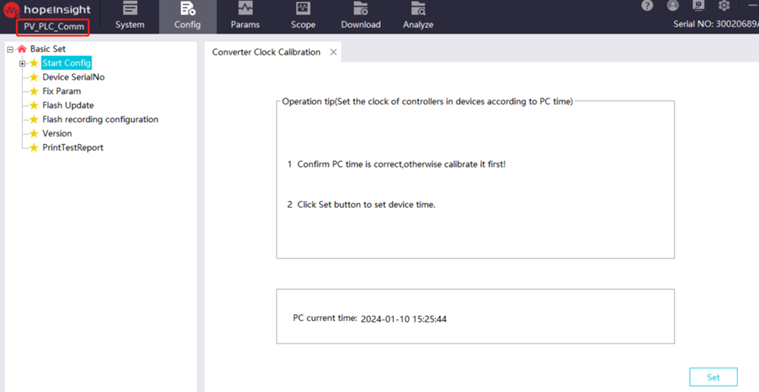This screenshot has height=392, width=759.
Task: Open the Params module icon
Action: tap(245, 8)
